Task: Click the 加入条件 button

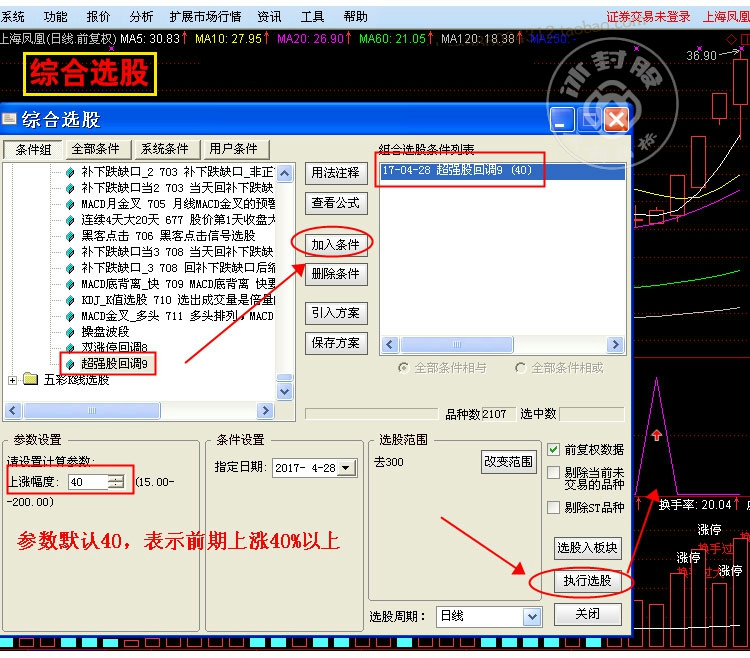Action: (x=336, y=245)
